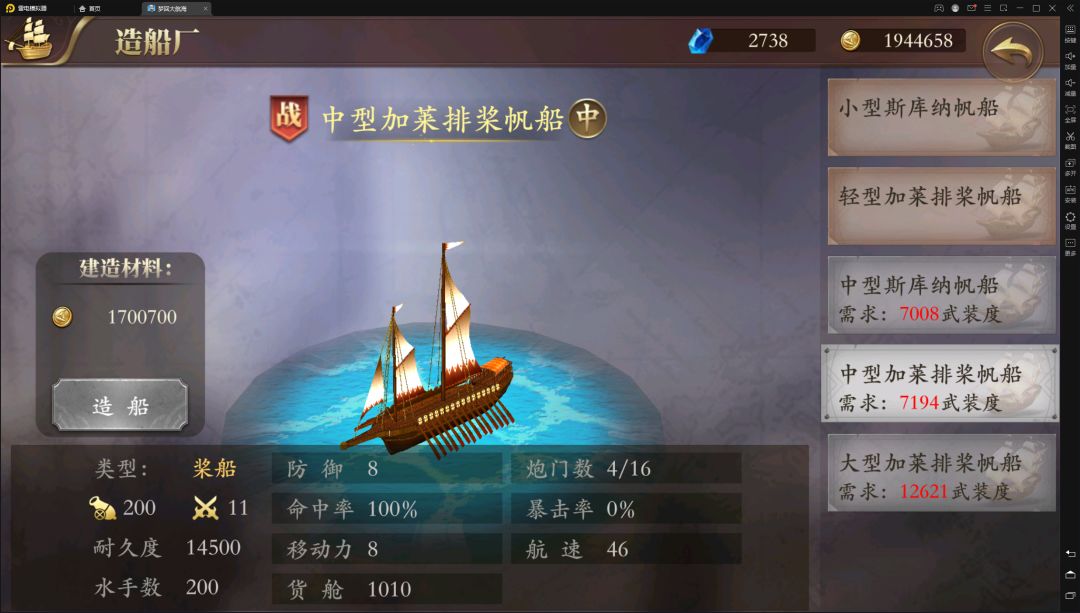The height and width of the screenshot is (613, 1080).
Task: Select 小型斯库纳帆船 from ship list
Action: coord(941,117)
